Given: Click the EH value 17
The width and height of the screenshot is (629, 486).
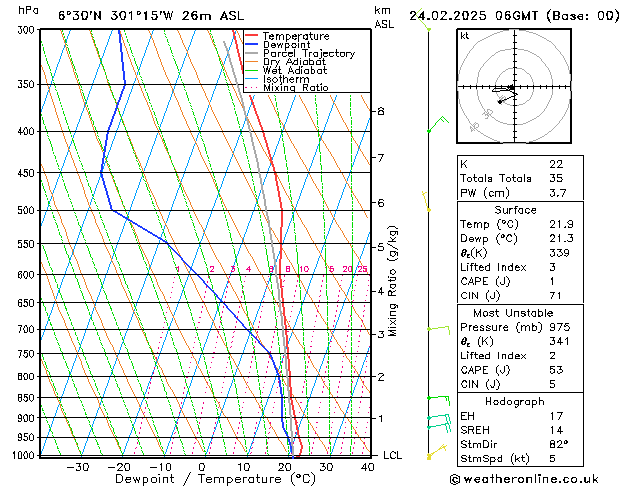Looking at the screenshot, I should (556, 416).
